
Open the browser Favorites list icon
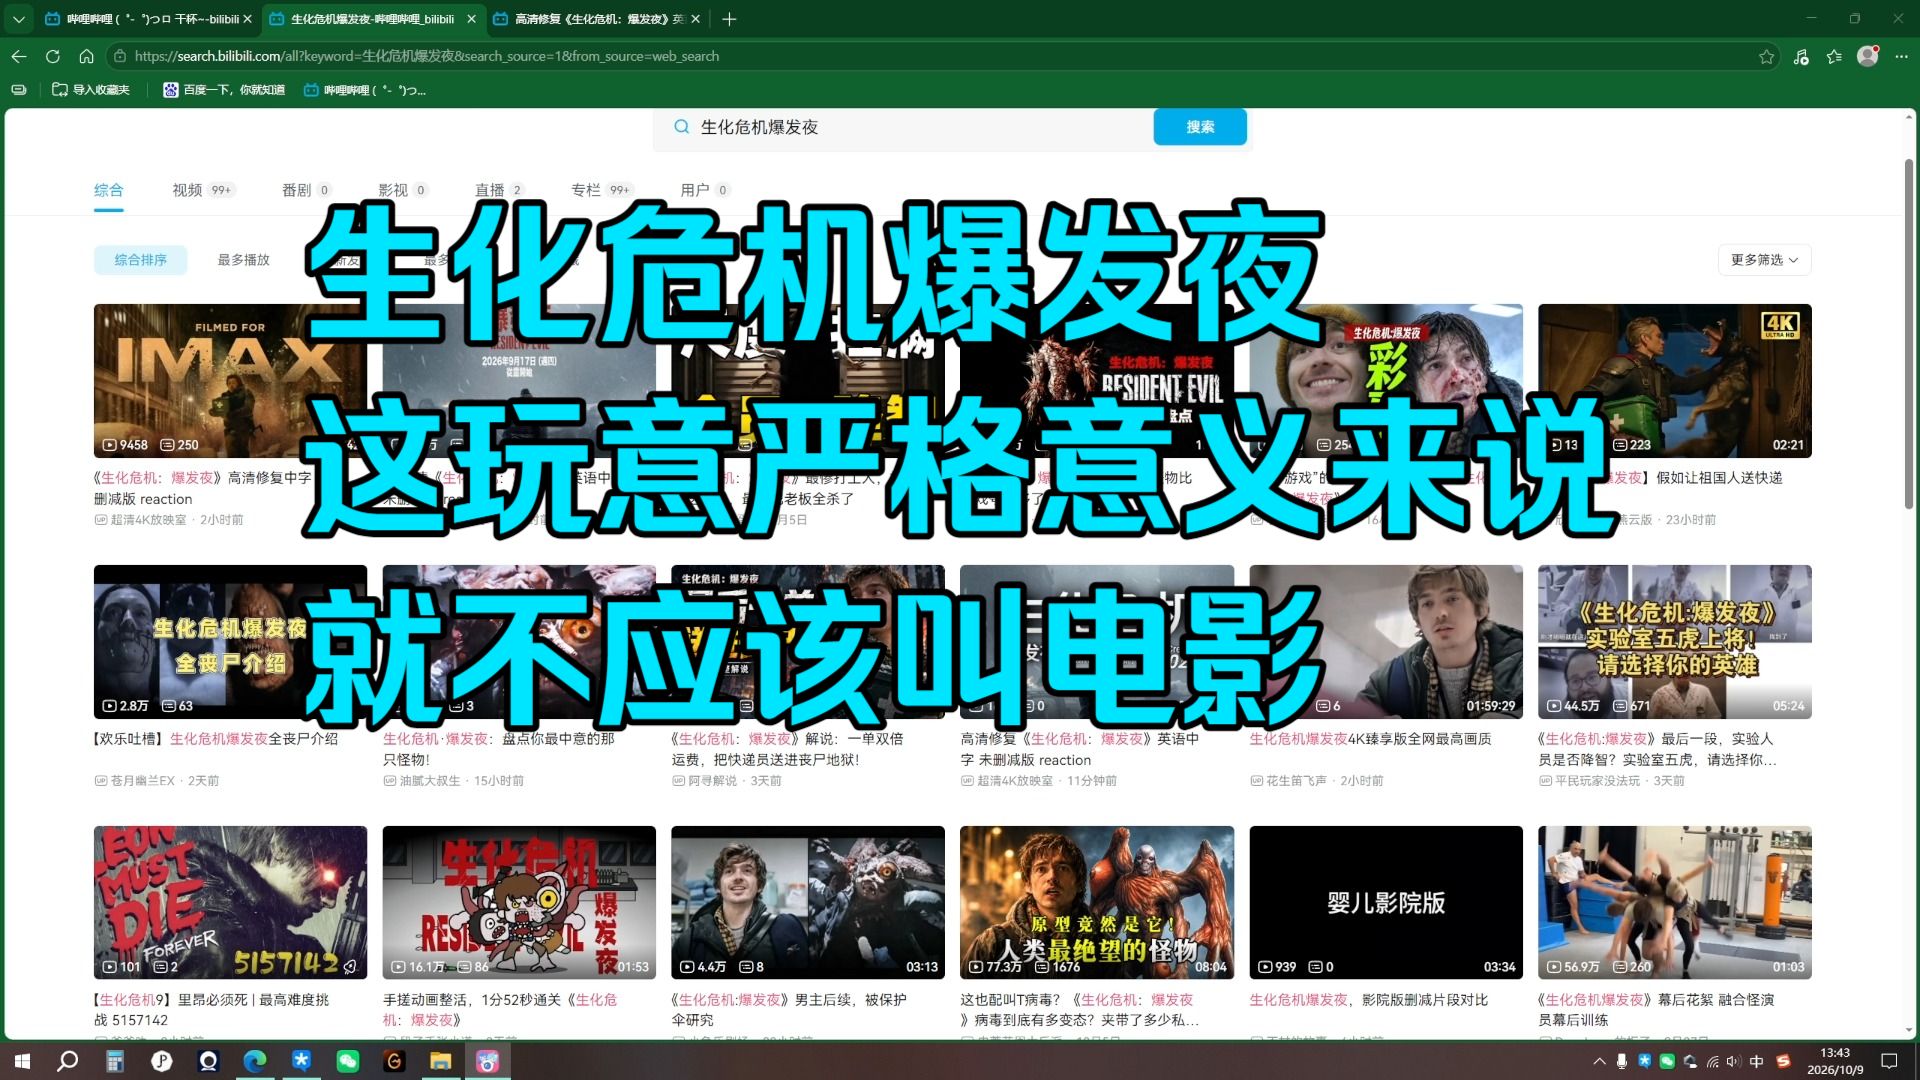[x=1834, y=56]
